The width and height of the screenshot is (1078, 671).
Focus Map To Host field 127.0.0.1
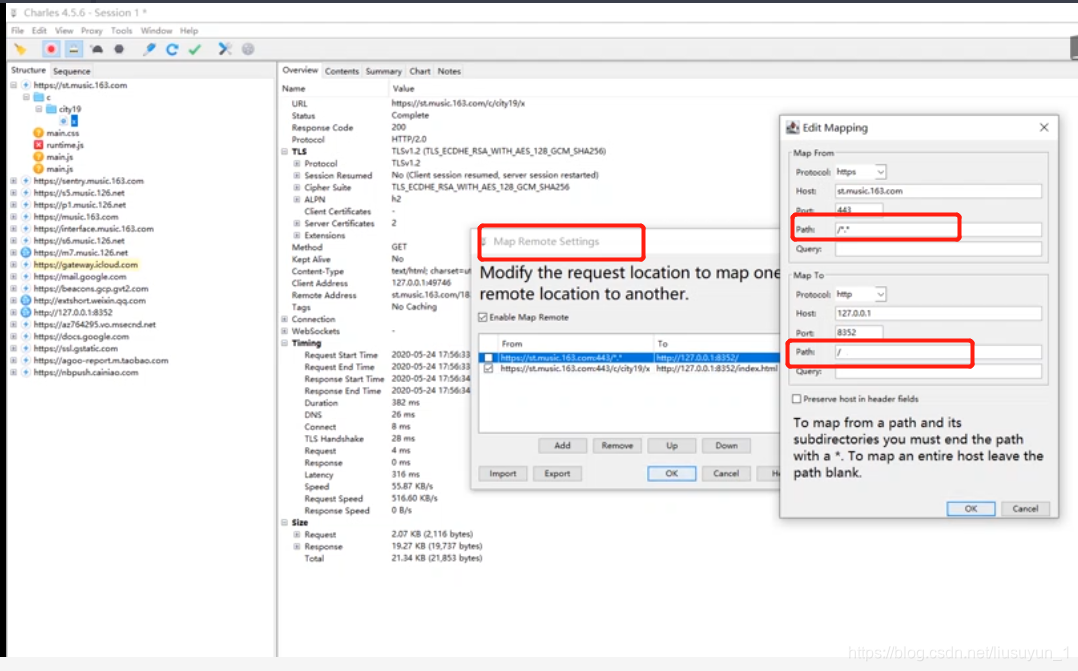coord(938,314)
